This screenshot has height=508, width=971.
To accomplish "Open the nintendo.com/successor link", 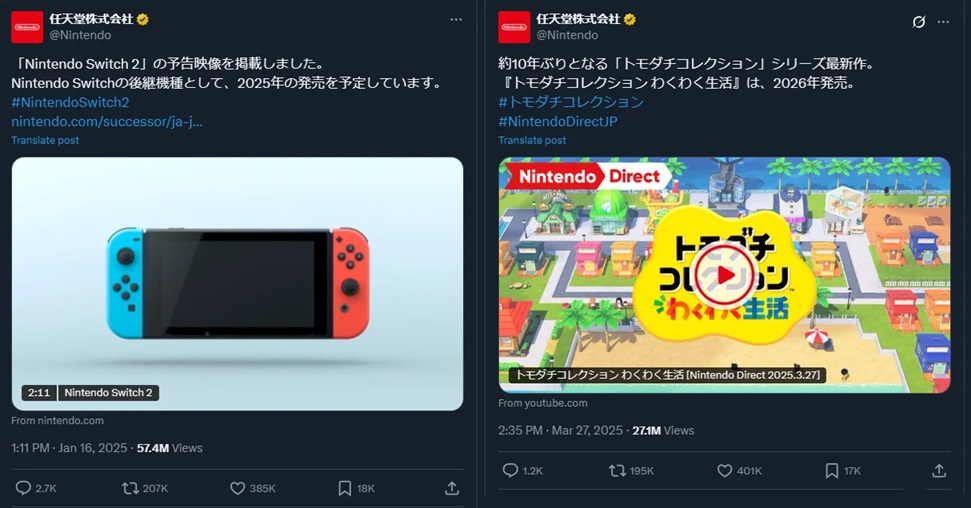I will pos(107,121).
